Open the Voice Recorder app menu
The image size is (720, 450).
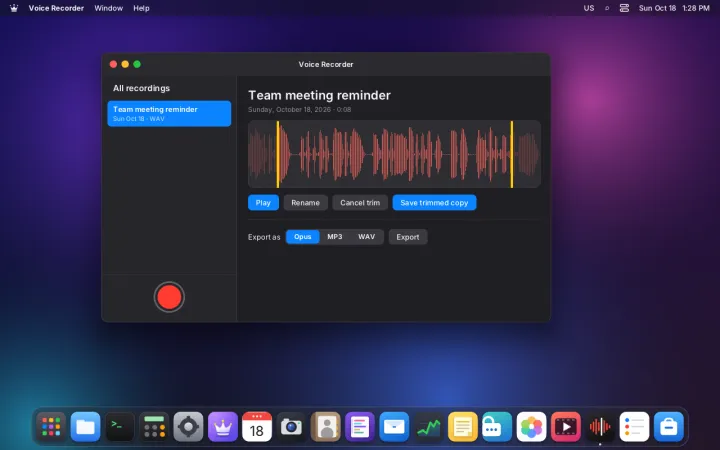coord(56,8)
